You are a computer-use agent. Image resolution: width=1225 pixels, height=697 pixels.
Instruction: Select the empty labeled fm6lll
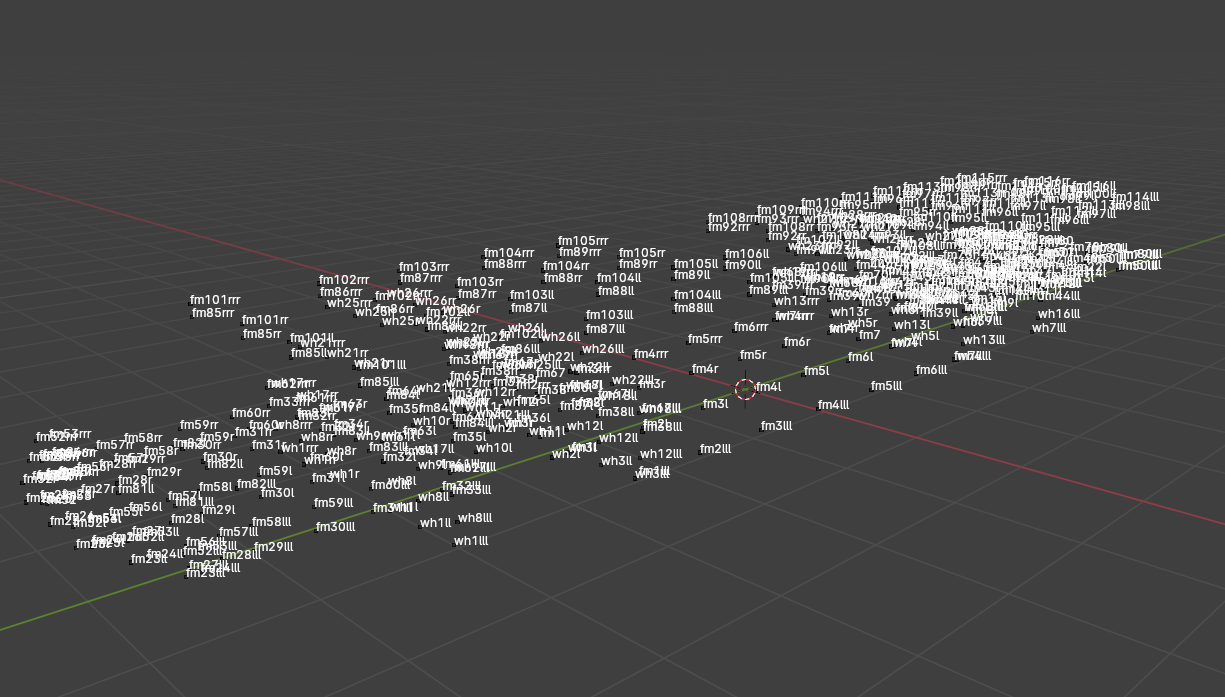click(x=932, y=370)
